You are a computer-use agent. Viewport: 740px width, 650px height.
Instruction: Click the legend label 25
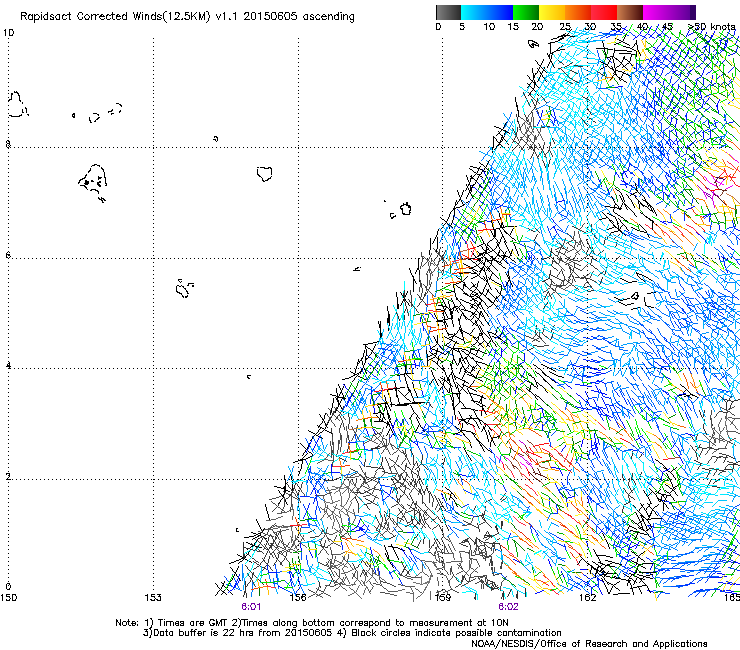[565, 26]
